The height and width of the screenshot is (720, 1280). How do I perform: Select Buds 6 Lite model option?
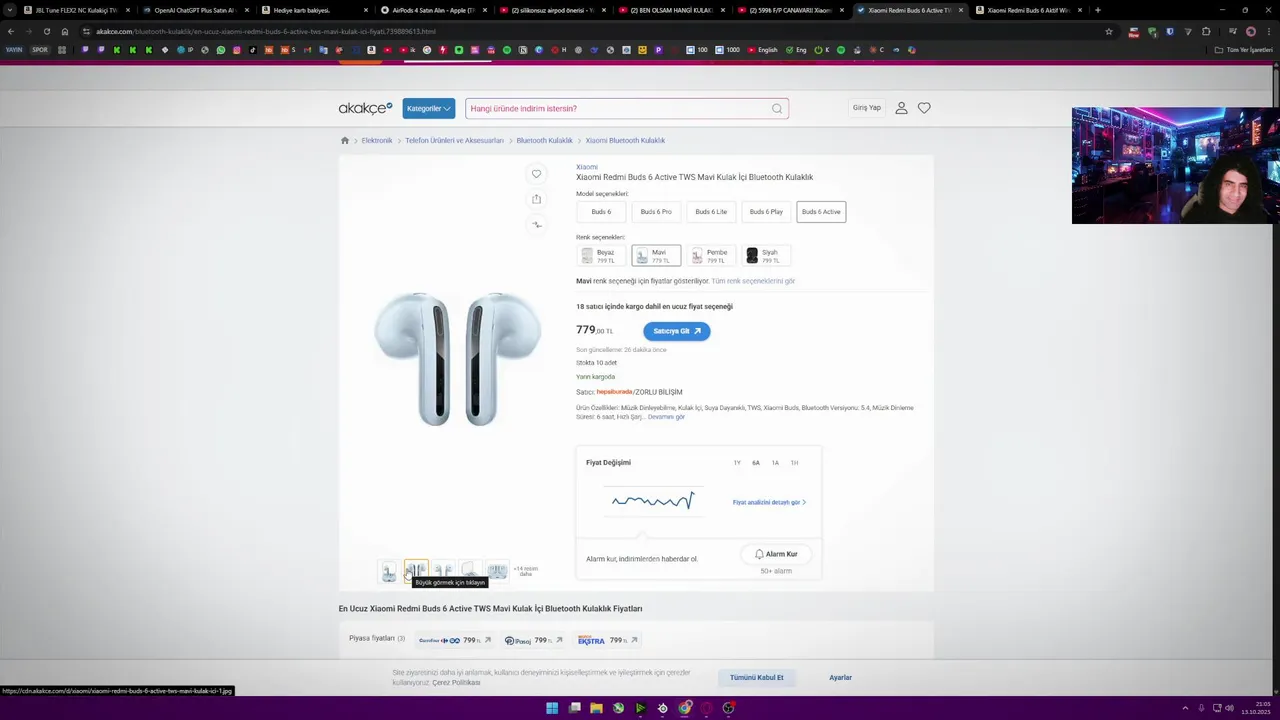tap(711, 212)
